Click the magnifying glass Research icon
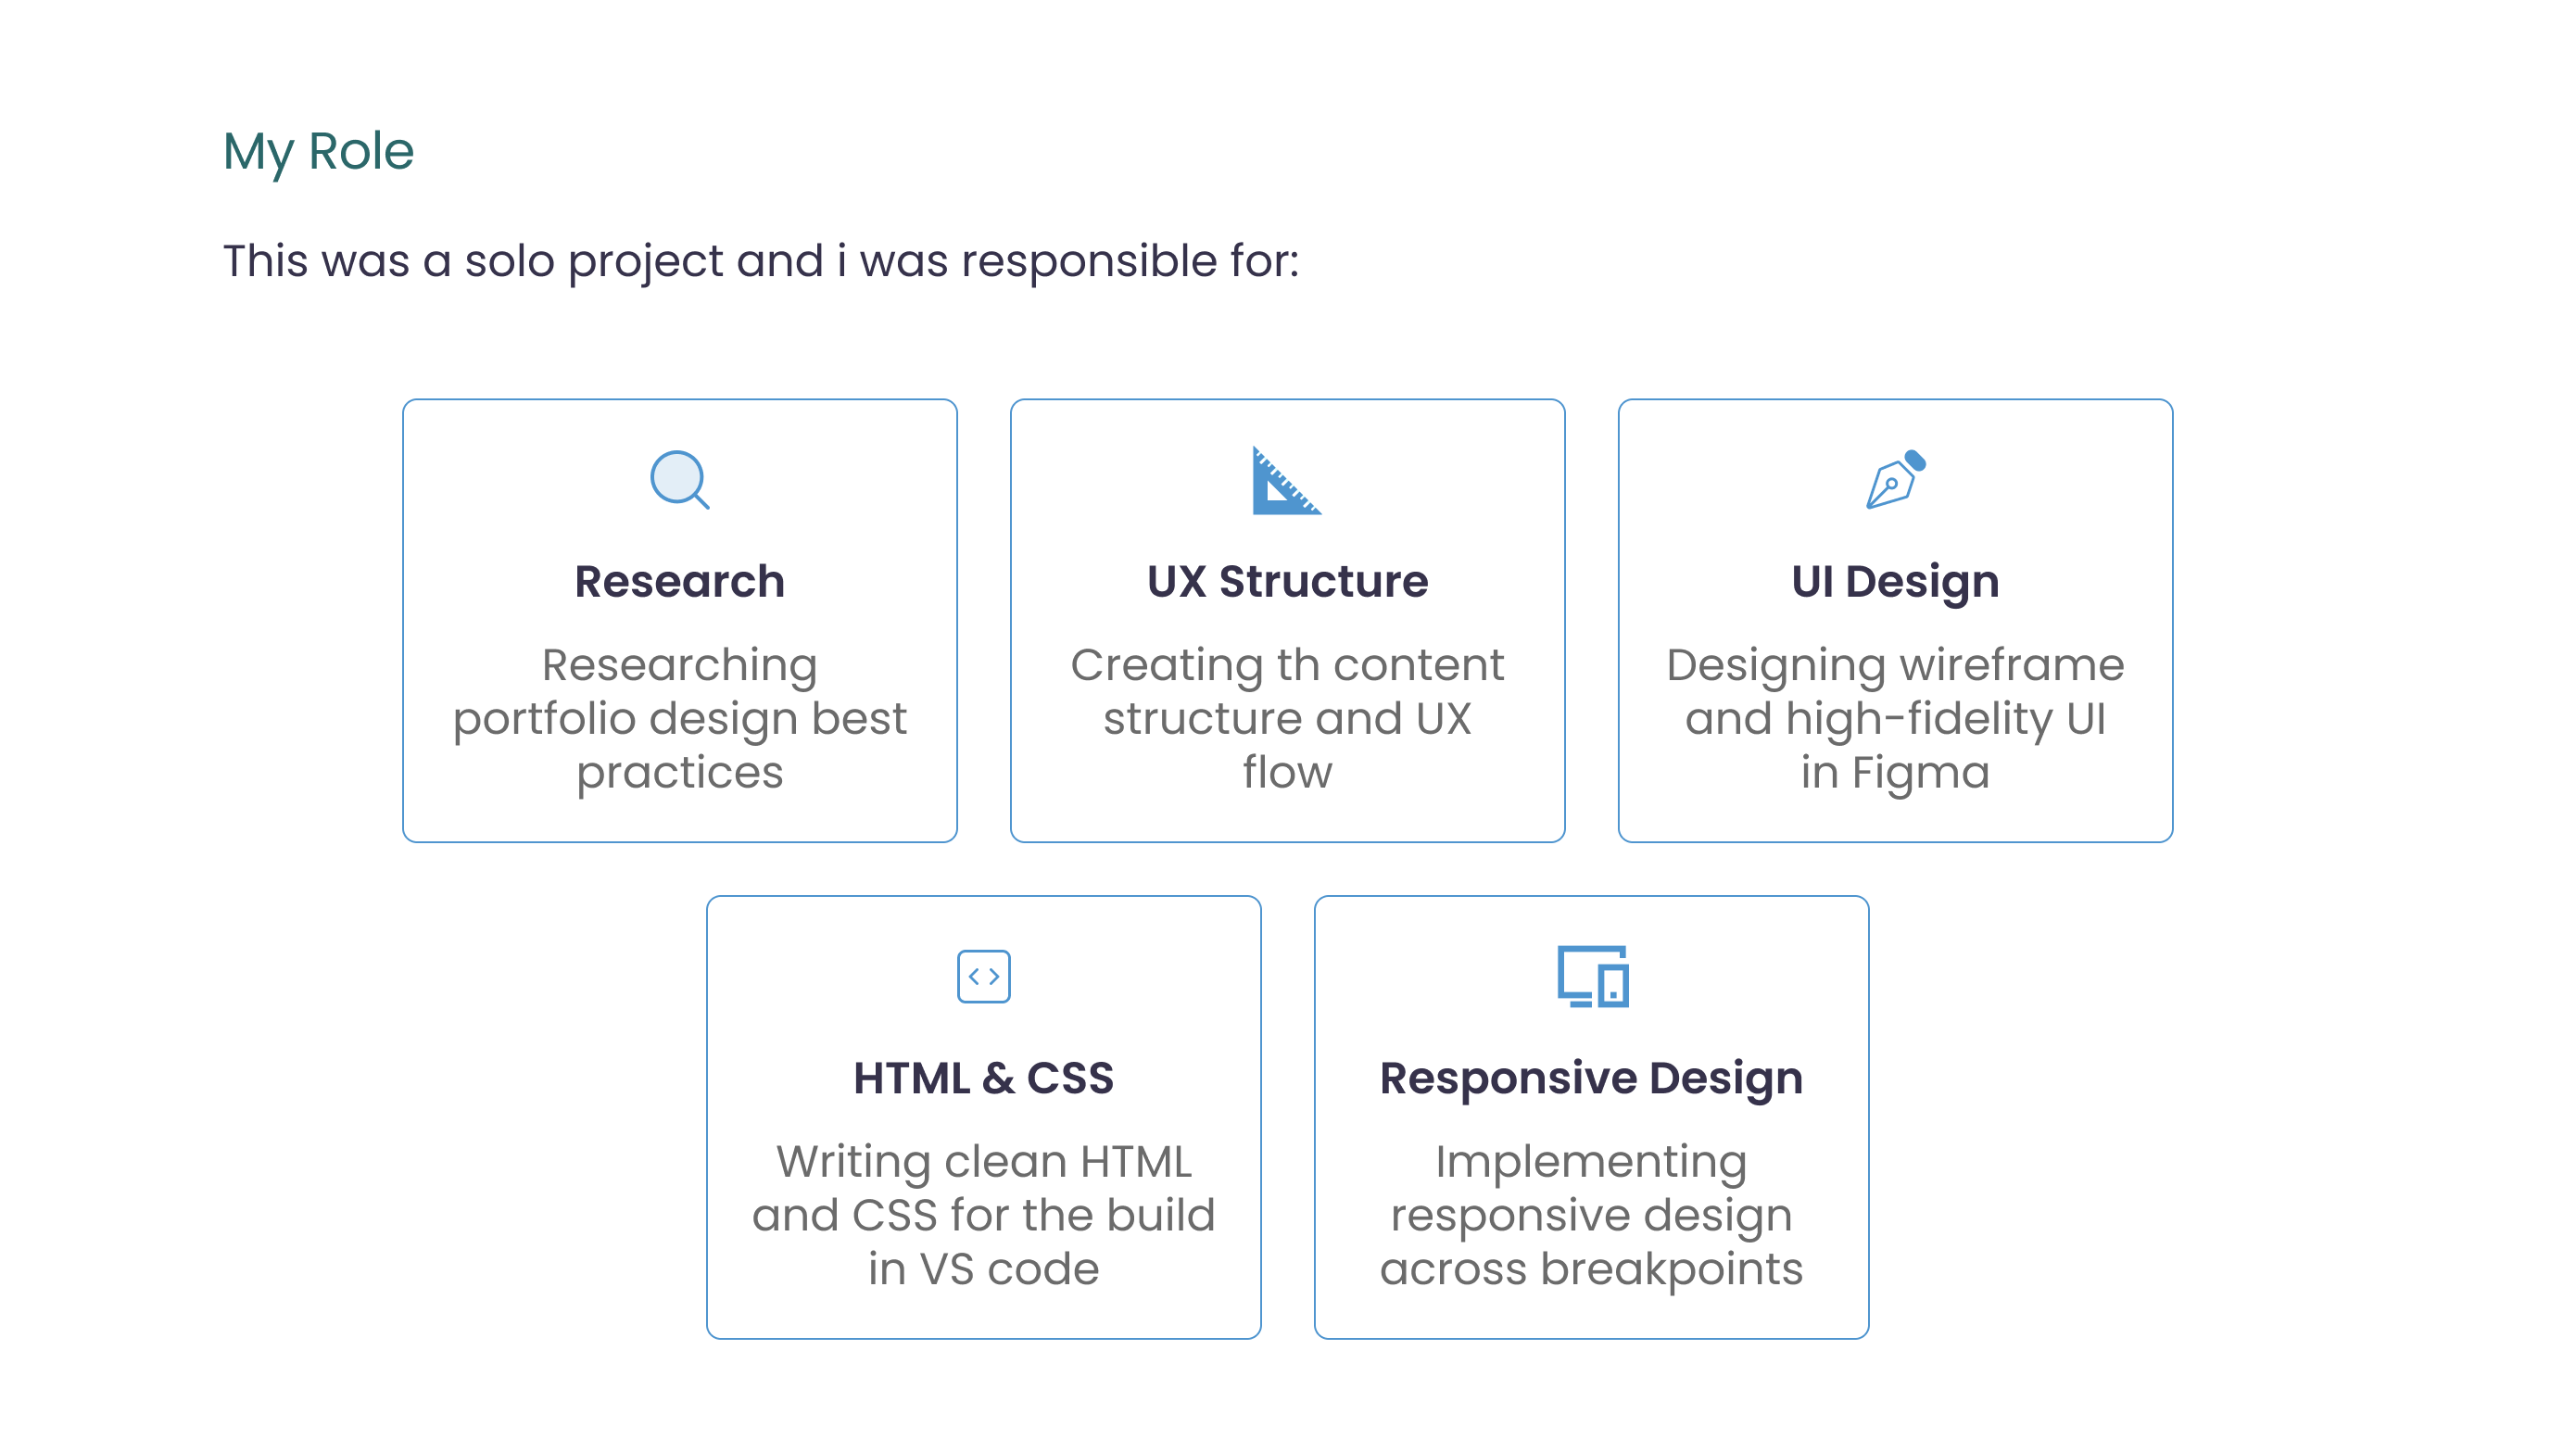 [x=680, y=480]
